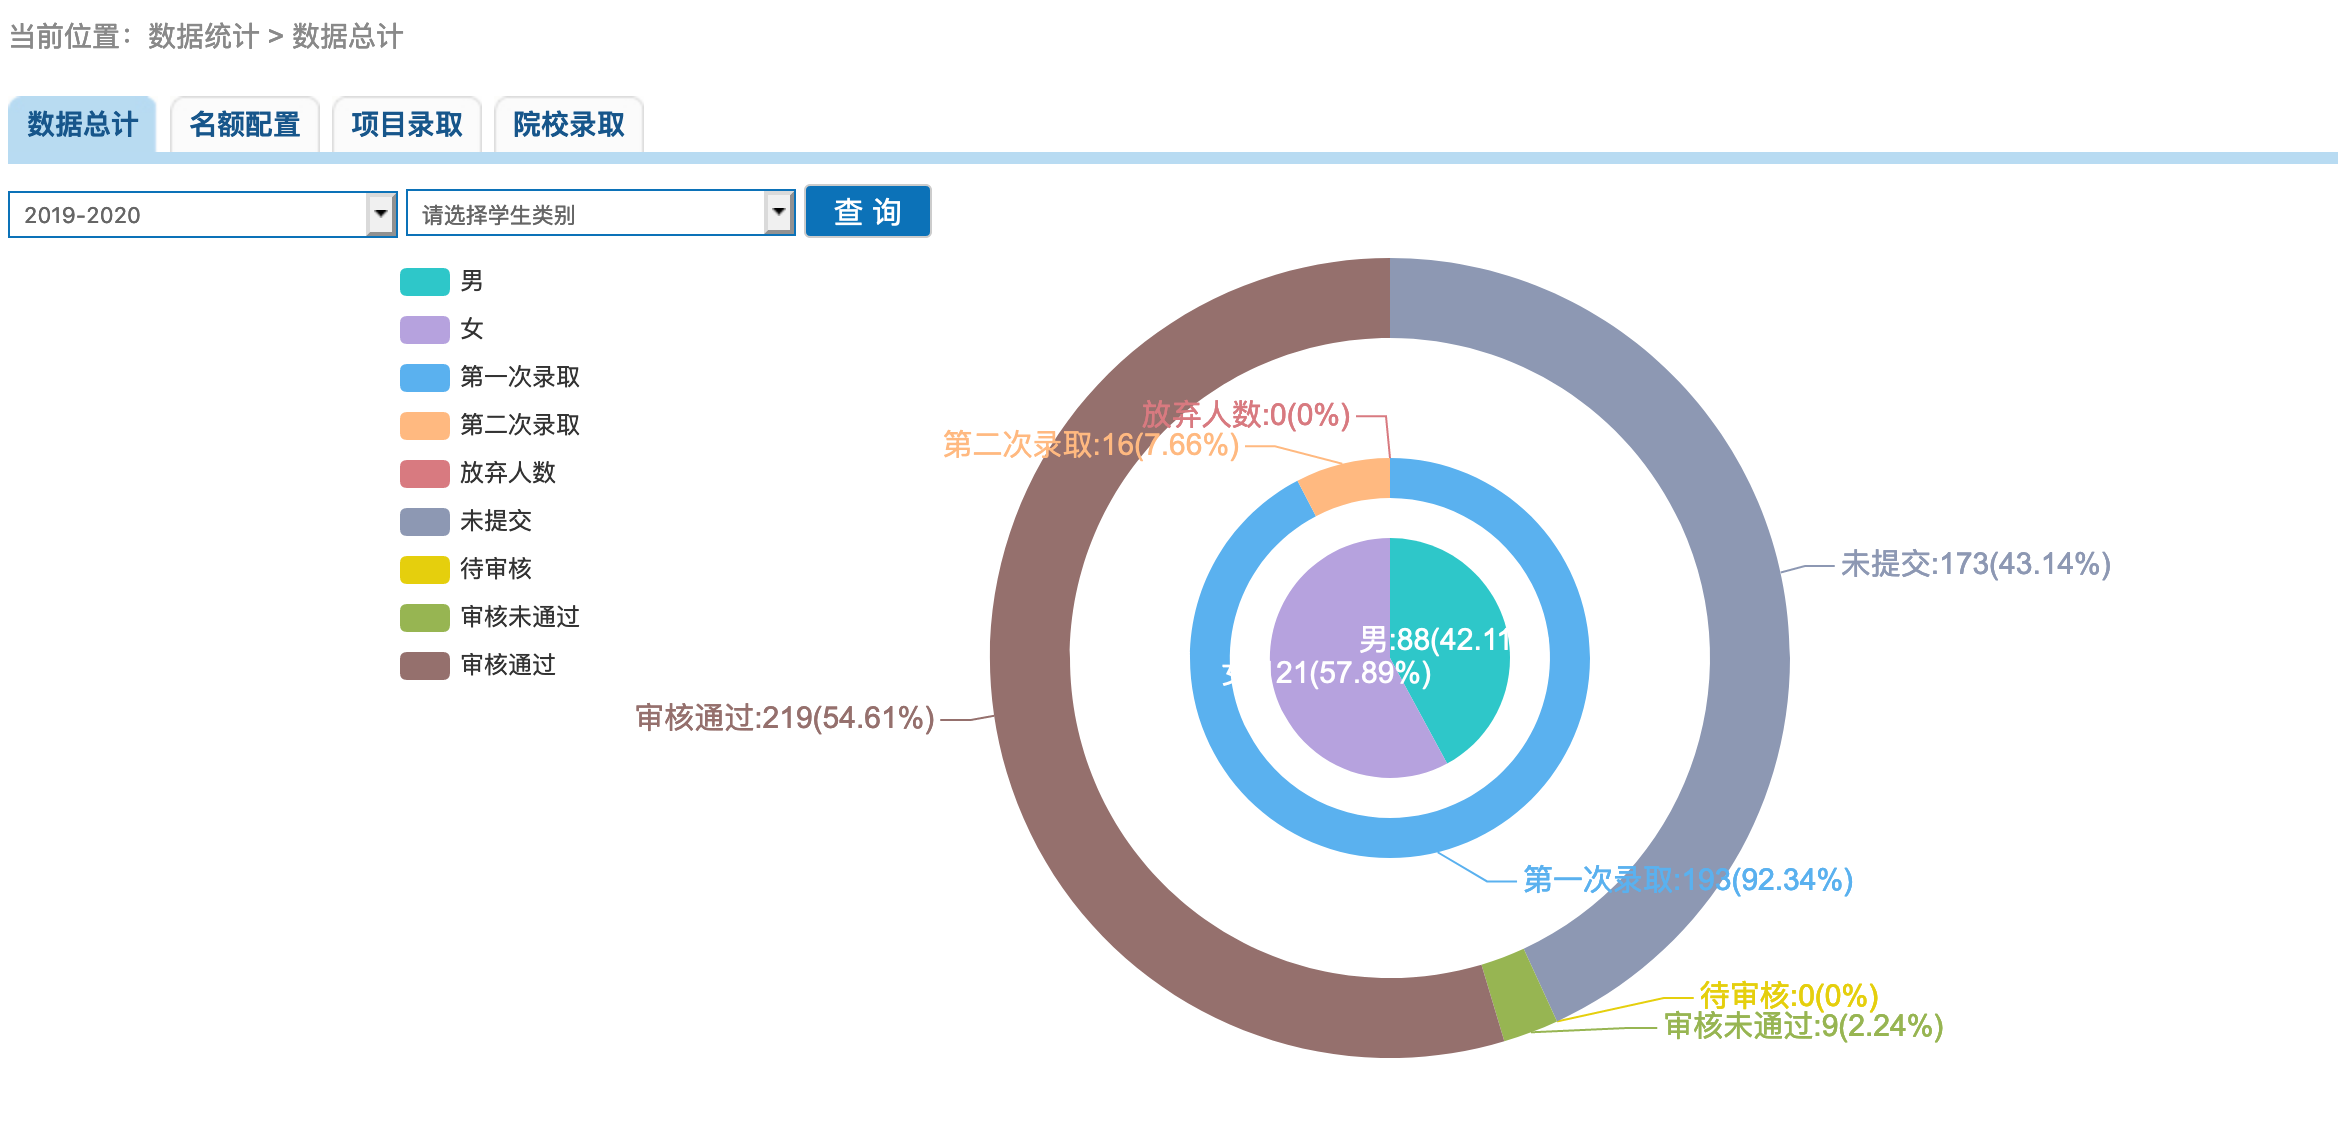Screen dimensions: 2338x1136
Task: Go to the 院校录取 tab
Action: click(569, 125)
